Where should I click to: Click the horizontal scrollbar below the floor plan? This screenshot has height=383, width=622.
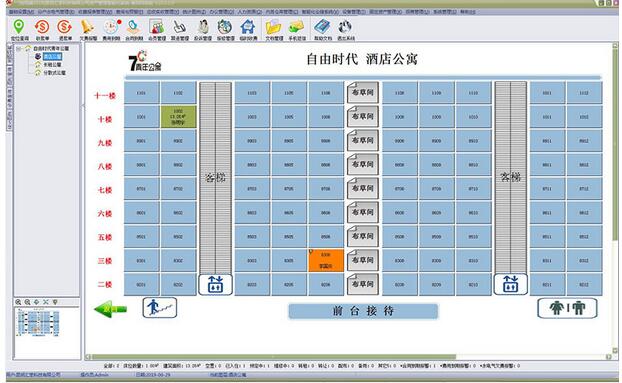tap(349, 357)
